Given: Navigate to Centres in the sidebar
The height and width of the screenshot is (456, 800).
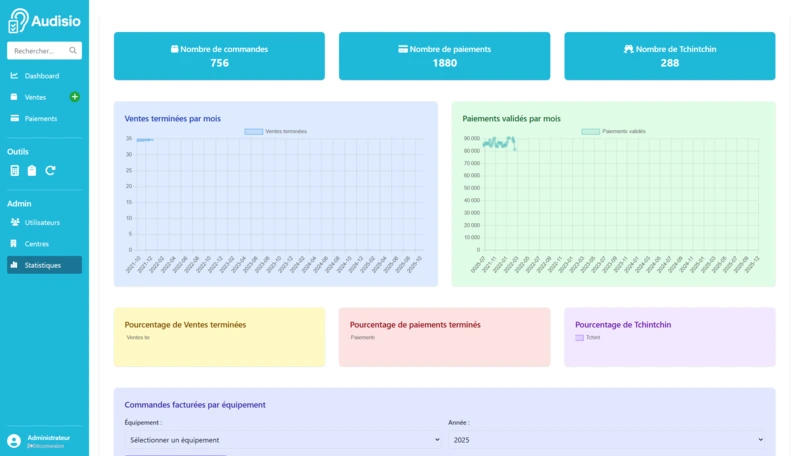Looking at the screenshot, I should pyautogui.click(x=36, y=244).
